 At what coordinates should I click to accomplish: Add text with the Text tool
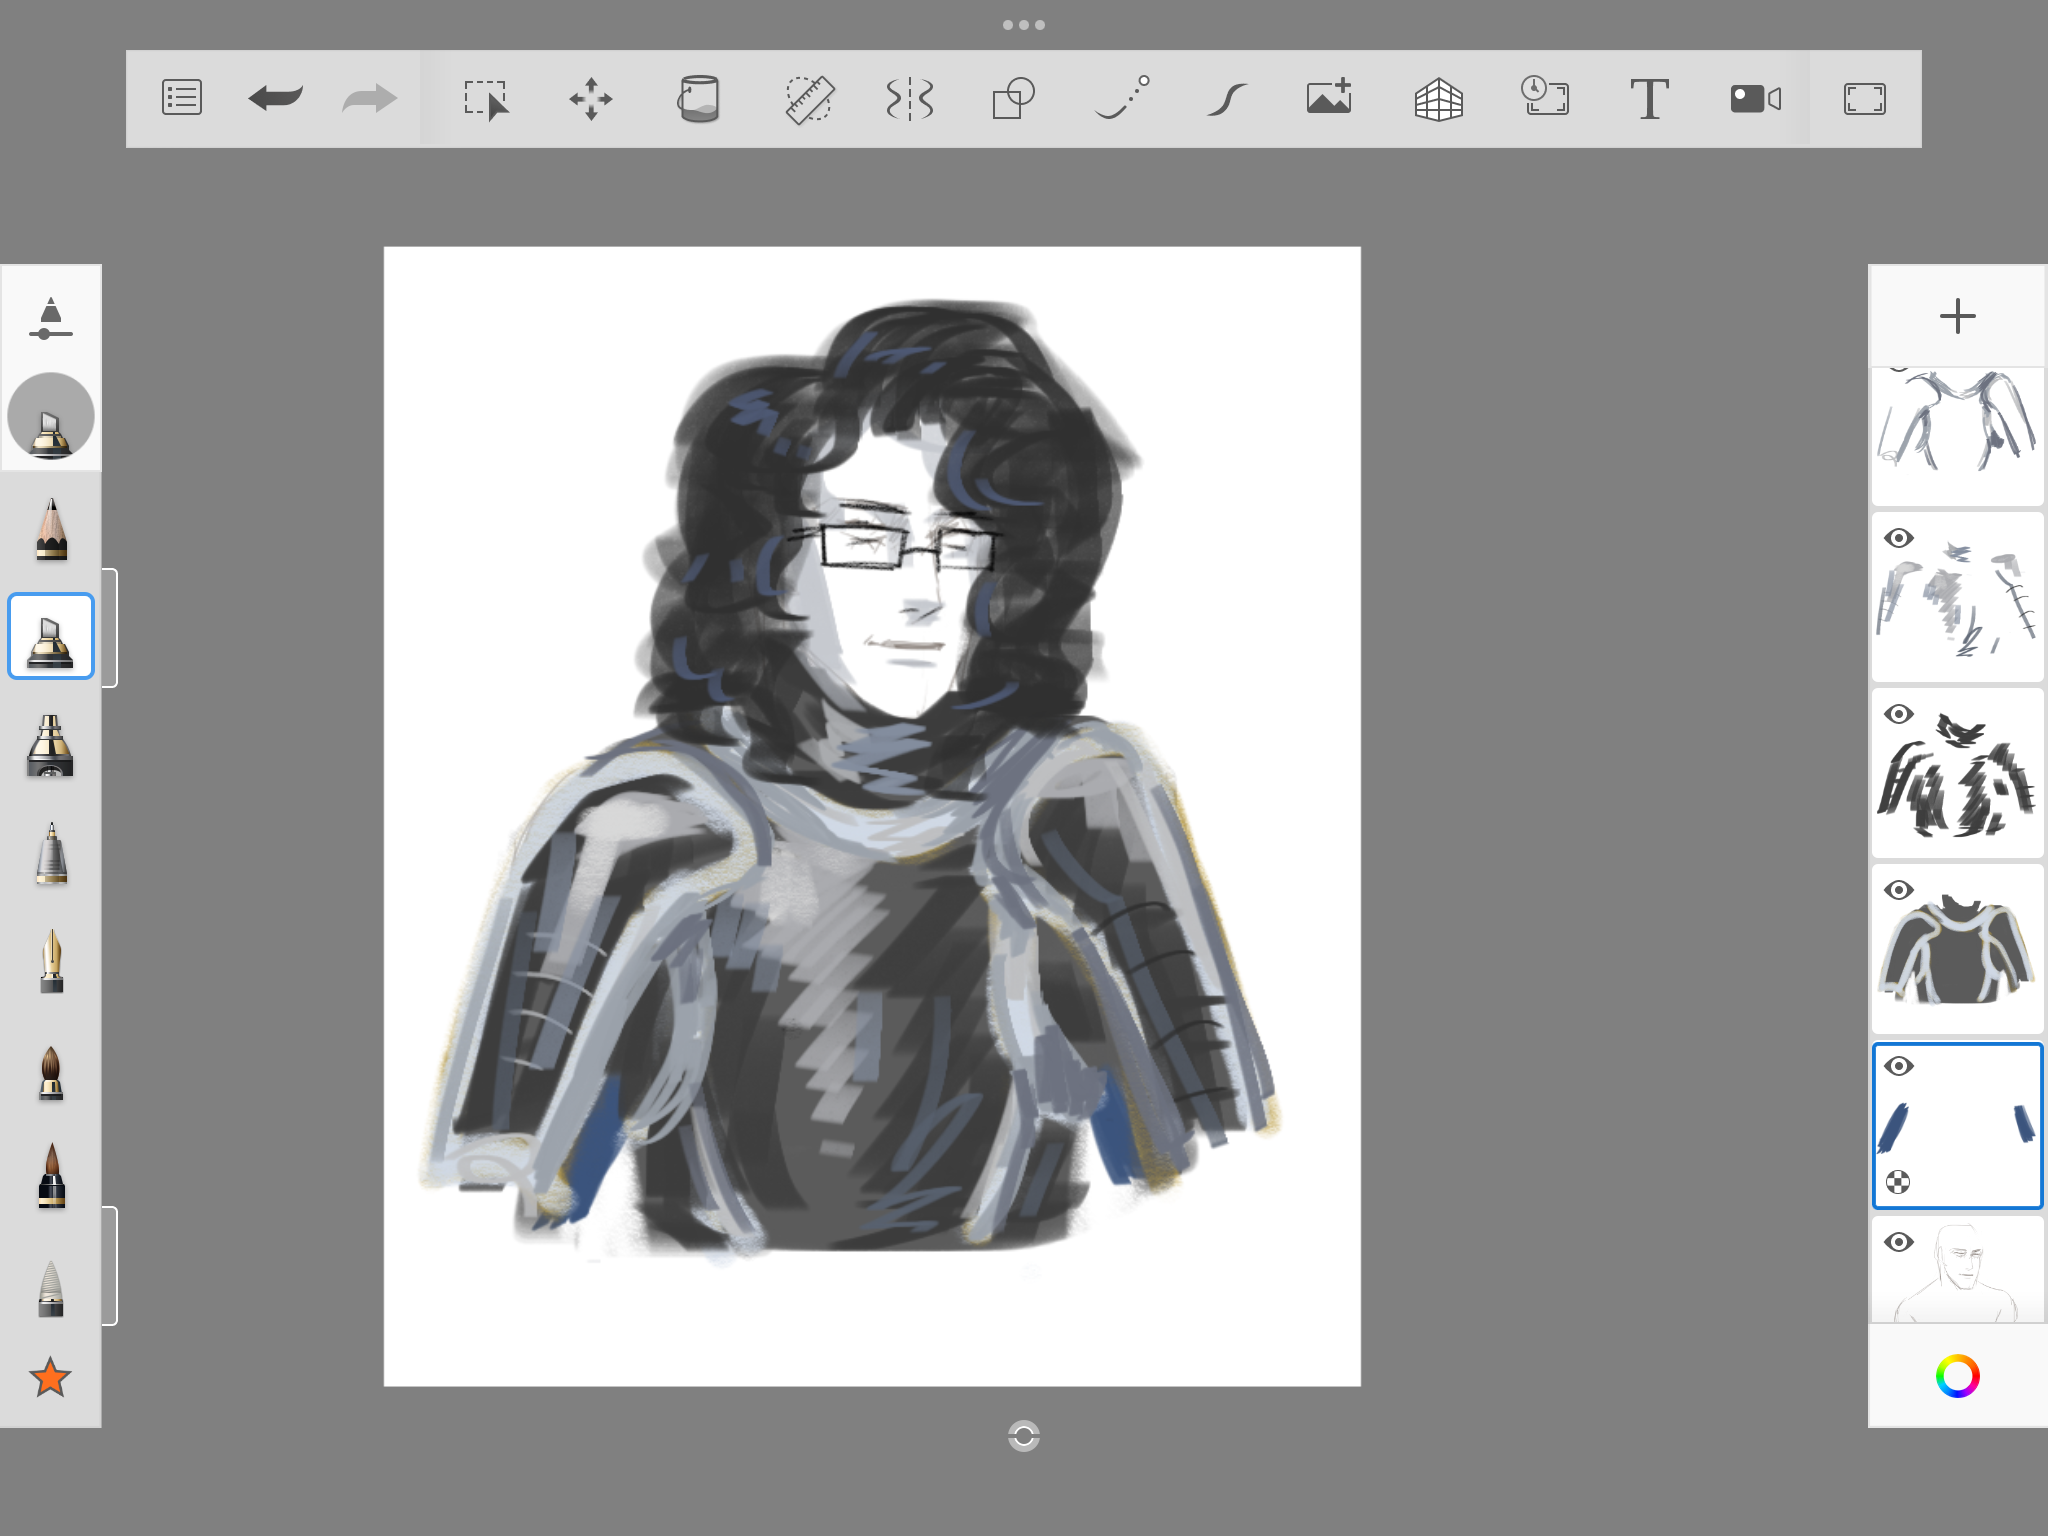tap(1649, 99)
